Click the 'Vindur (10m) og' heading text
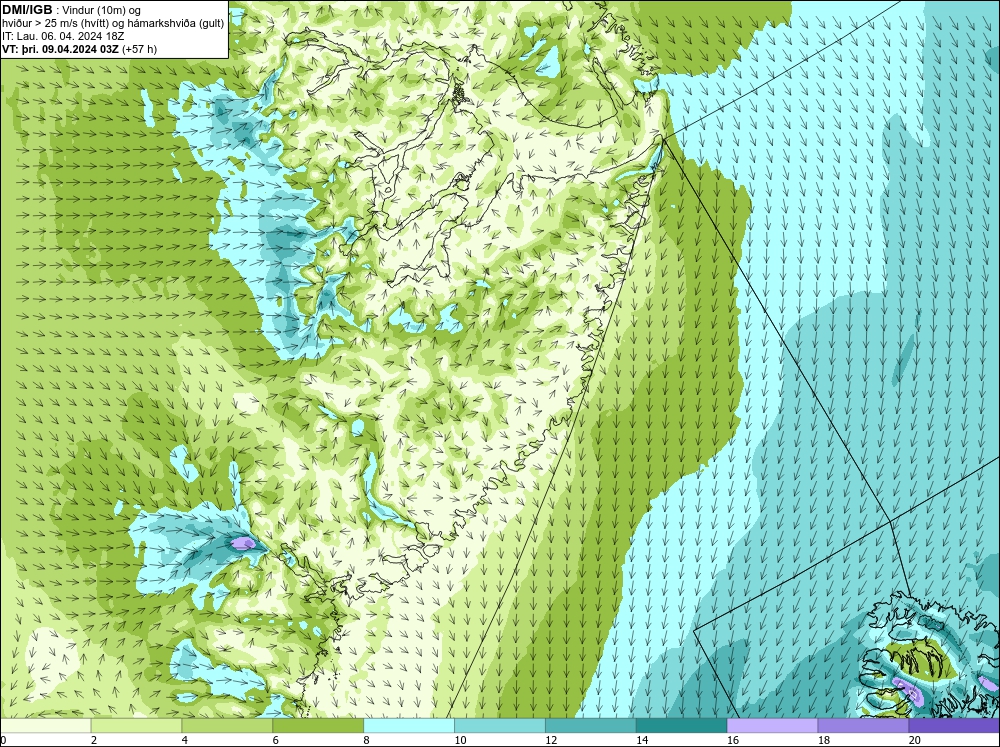The height and width of the screenshot is (747, 1000). (102, 10)
